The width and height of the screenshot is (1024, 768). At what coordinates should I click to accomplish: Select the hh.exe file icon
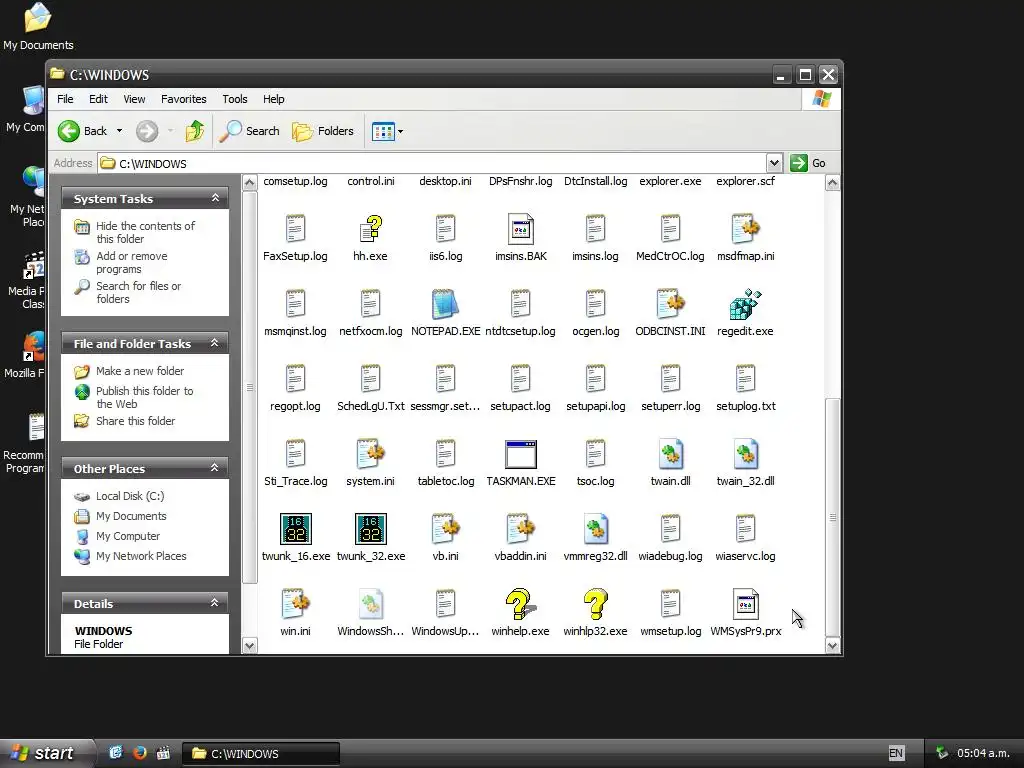(370, 229)
